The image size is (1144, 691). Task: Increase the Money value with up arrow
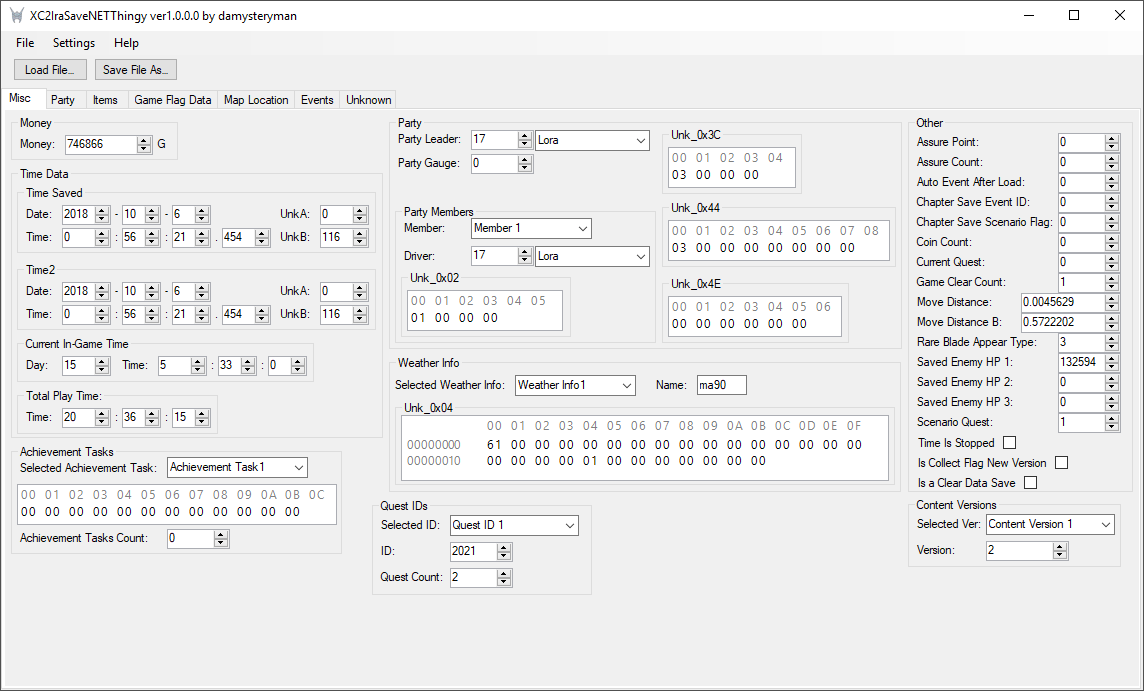[144, 140]
